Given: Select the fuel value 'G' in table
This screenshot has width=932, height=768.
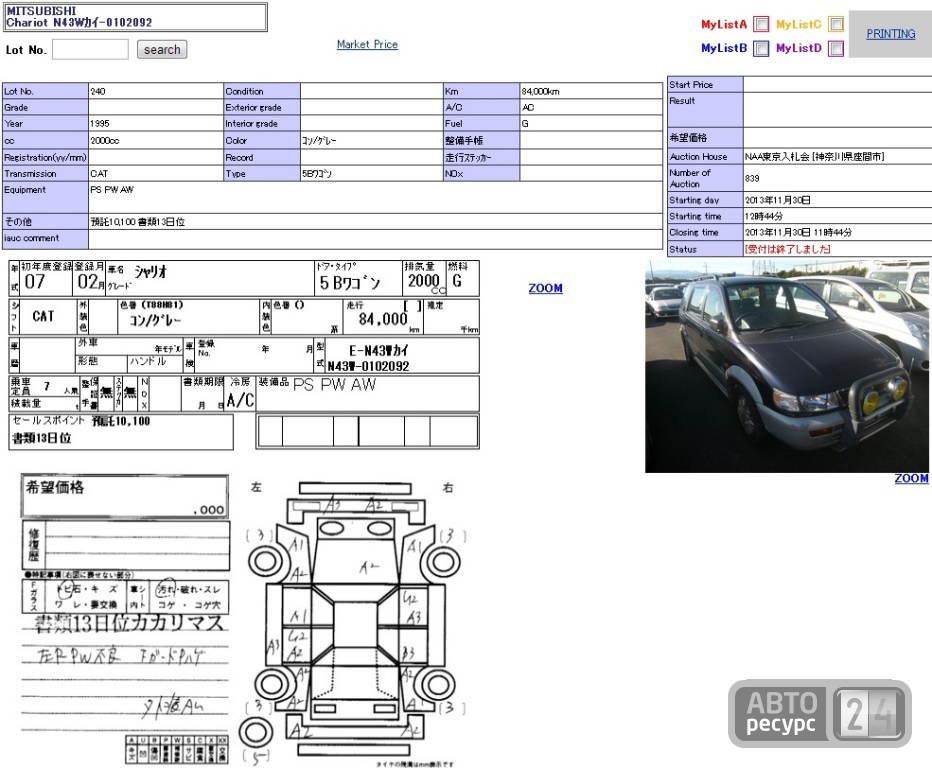Looking at the screenshot, I should tap(525, 124).
